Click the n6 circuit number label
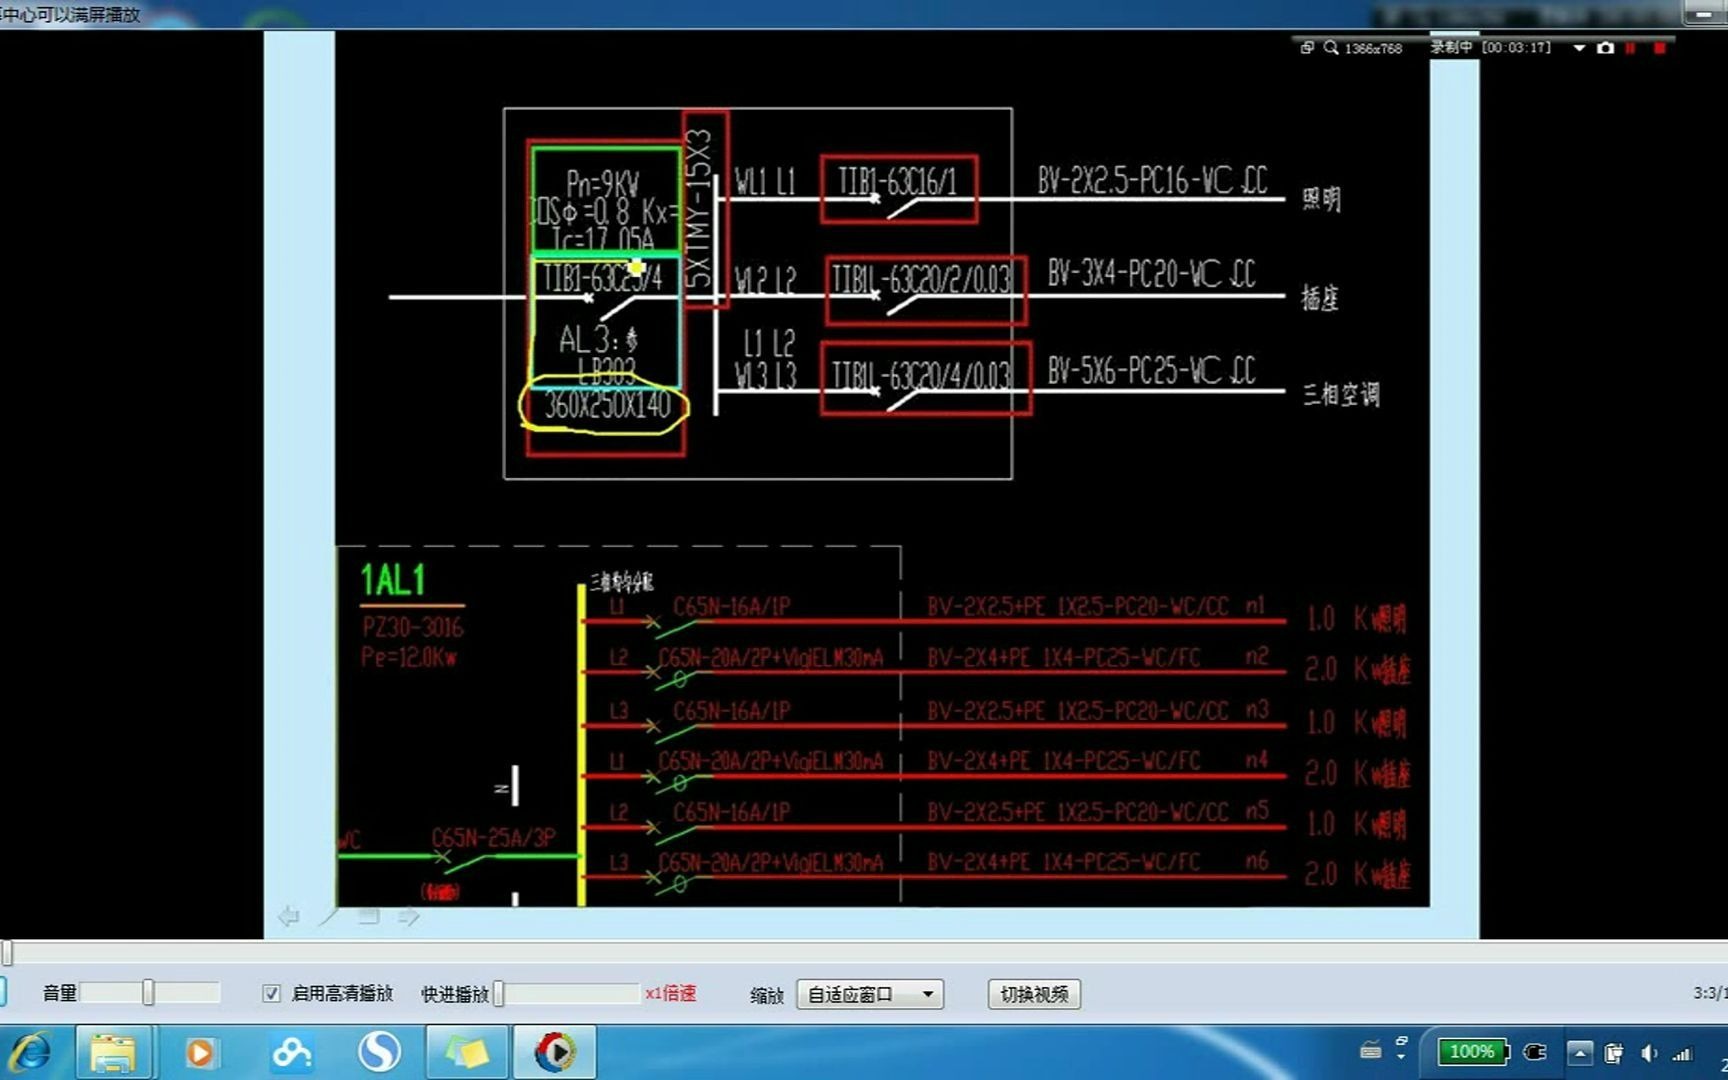Viewport: 1728px width, 1080px height. [x=1257, y=861]
